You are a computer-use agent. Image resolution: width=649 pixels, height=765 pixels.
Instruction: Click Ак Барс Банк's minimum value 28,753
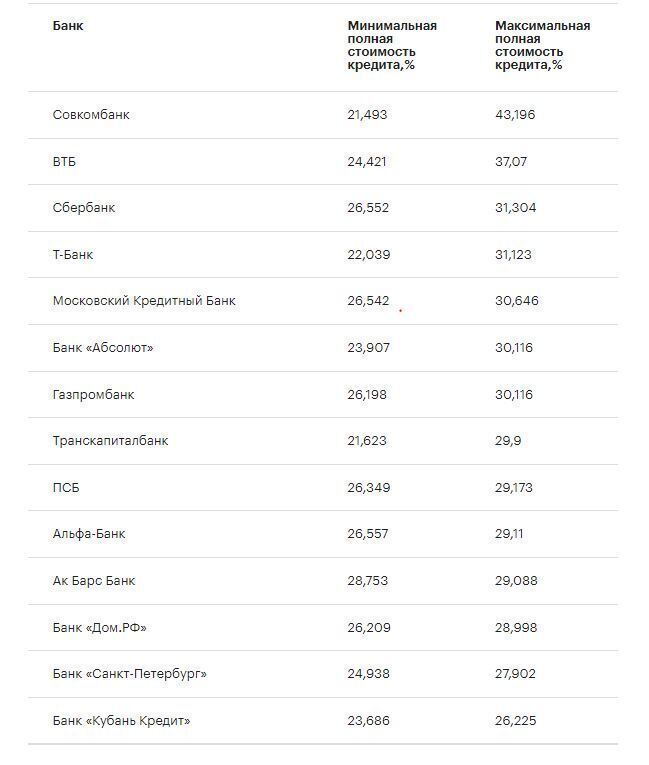tap(368, 581)
